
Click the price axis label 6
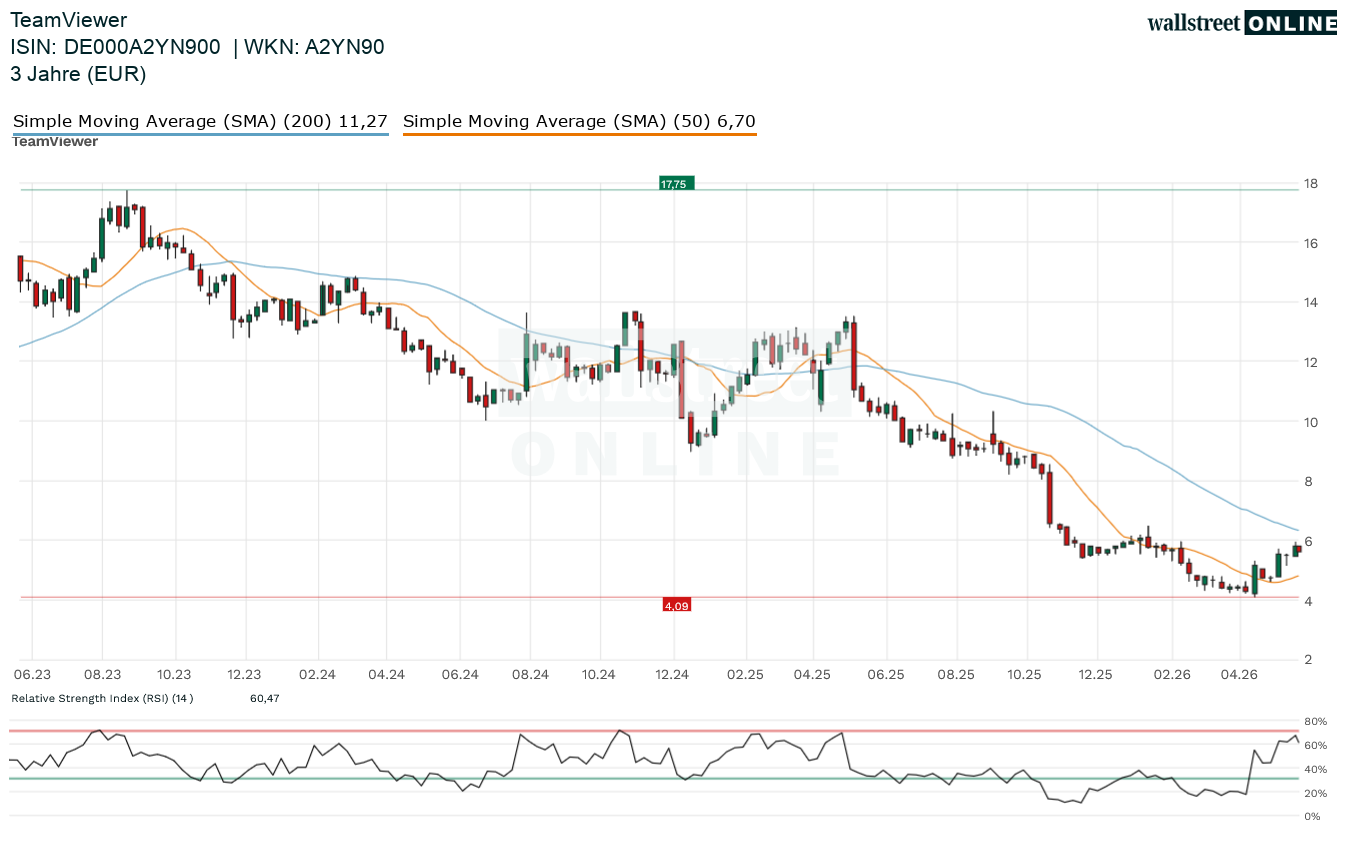(x=1306, y=541)
